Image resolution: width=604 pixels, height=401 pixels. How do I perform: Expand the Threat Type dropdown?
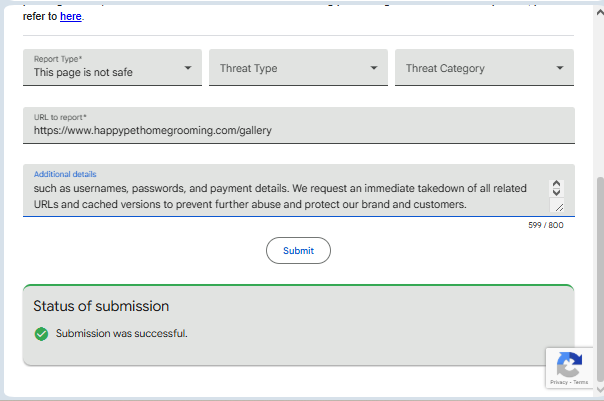tap(298, 68)
